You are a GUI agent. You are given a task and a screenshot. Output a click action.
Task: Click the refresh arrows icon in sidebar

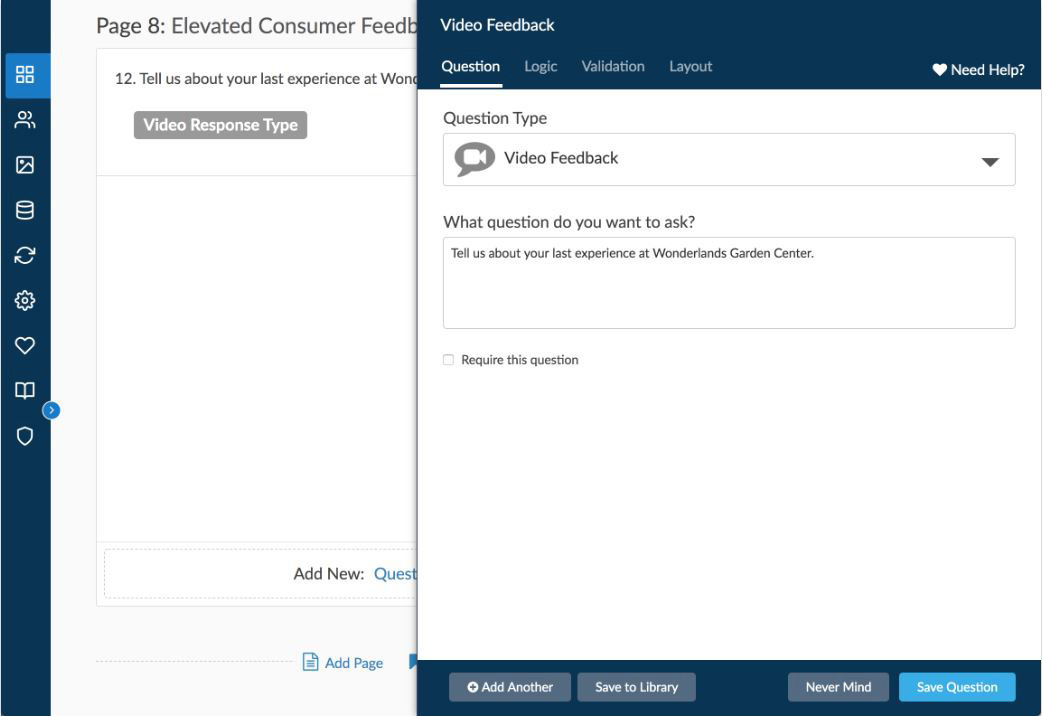pyautogui.click(x=25, y=255)
